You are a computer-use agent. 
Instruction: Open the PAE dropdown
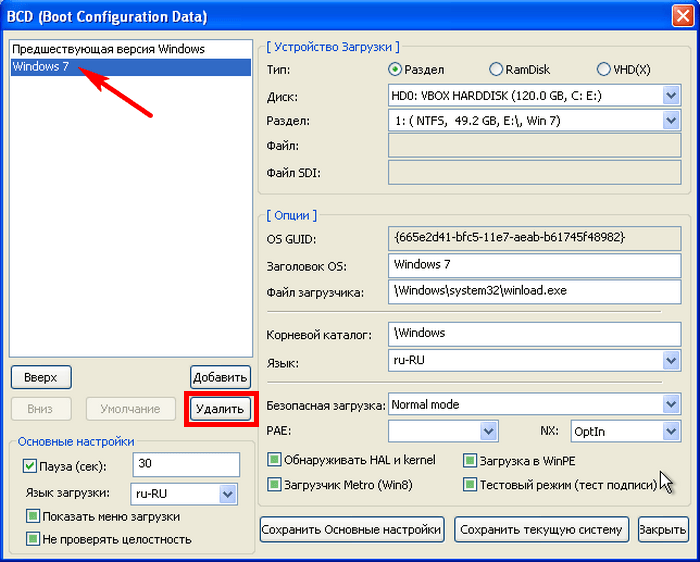(443, 431)
